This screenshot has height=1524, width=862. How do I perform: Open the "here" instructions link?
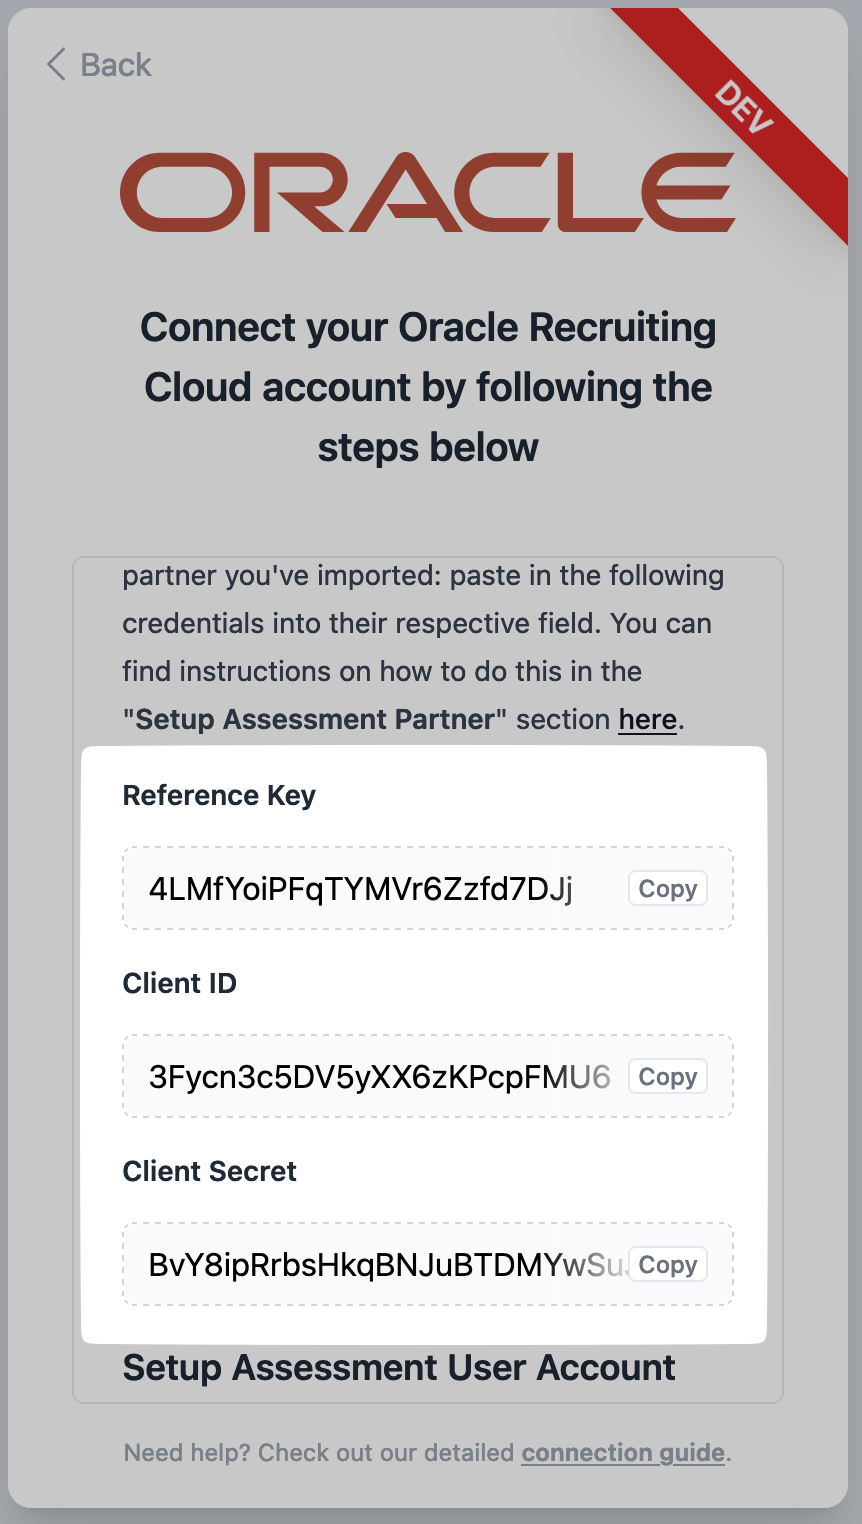pos(647,720)
